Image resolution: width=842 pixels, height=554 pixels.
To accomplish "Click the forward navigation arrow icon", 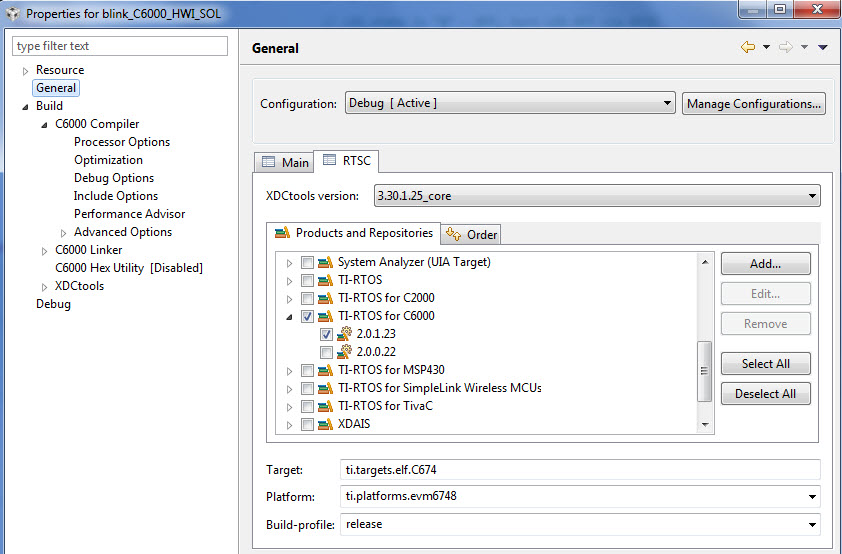I will 786,47.
